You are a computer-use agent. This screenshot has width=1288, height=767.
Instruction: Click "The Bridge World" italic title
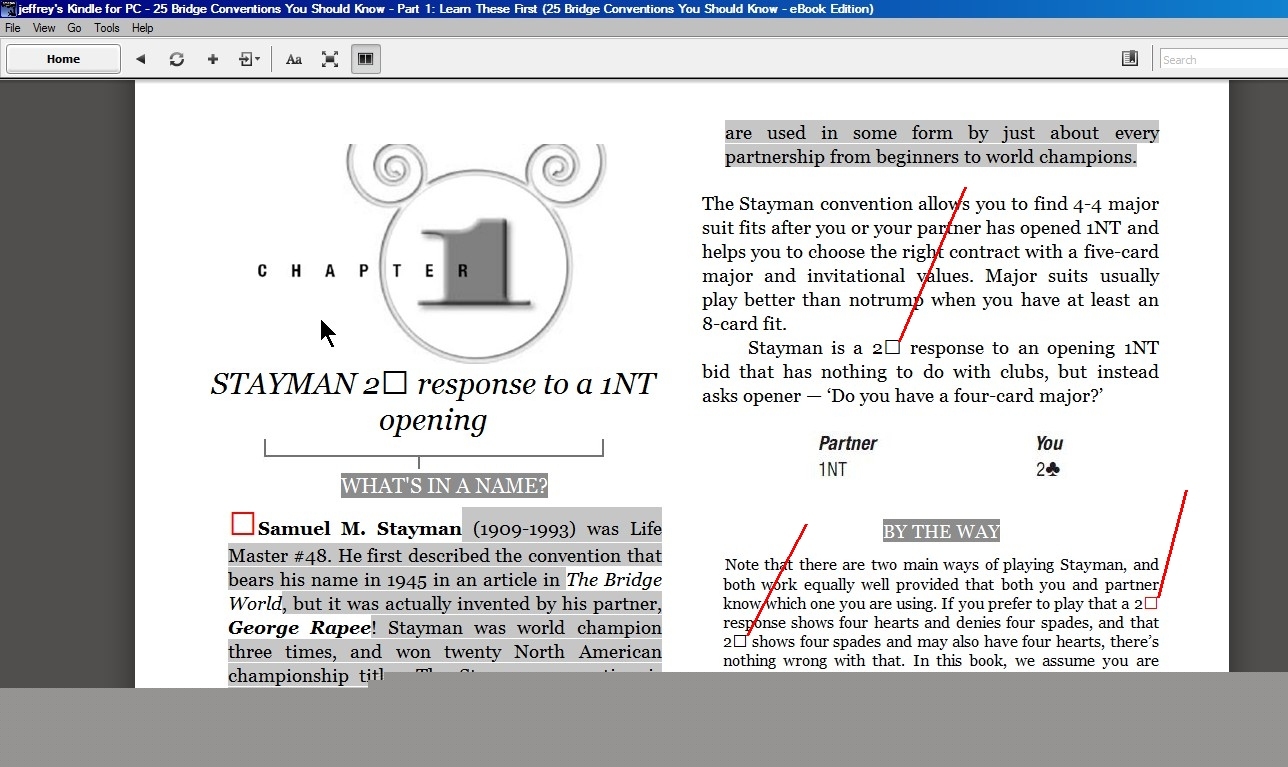coord(445,592)
